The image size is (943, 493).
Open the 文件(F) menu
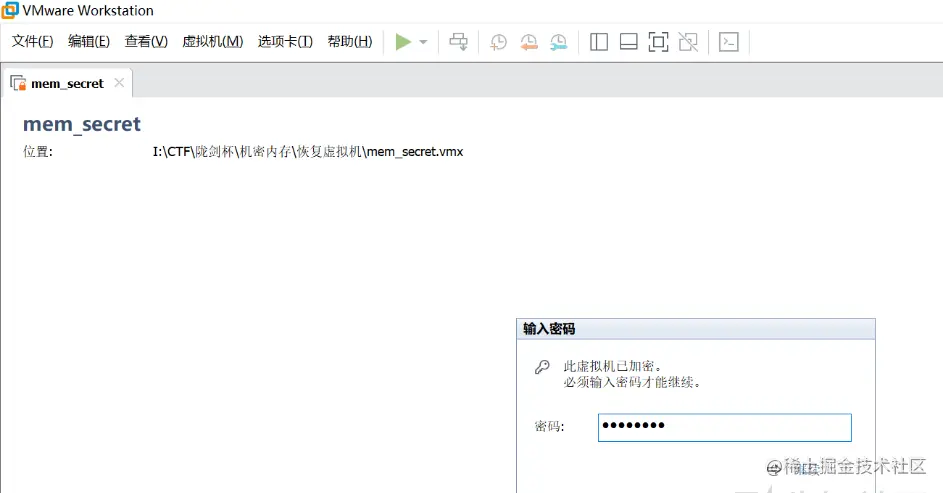point(32,41)
